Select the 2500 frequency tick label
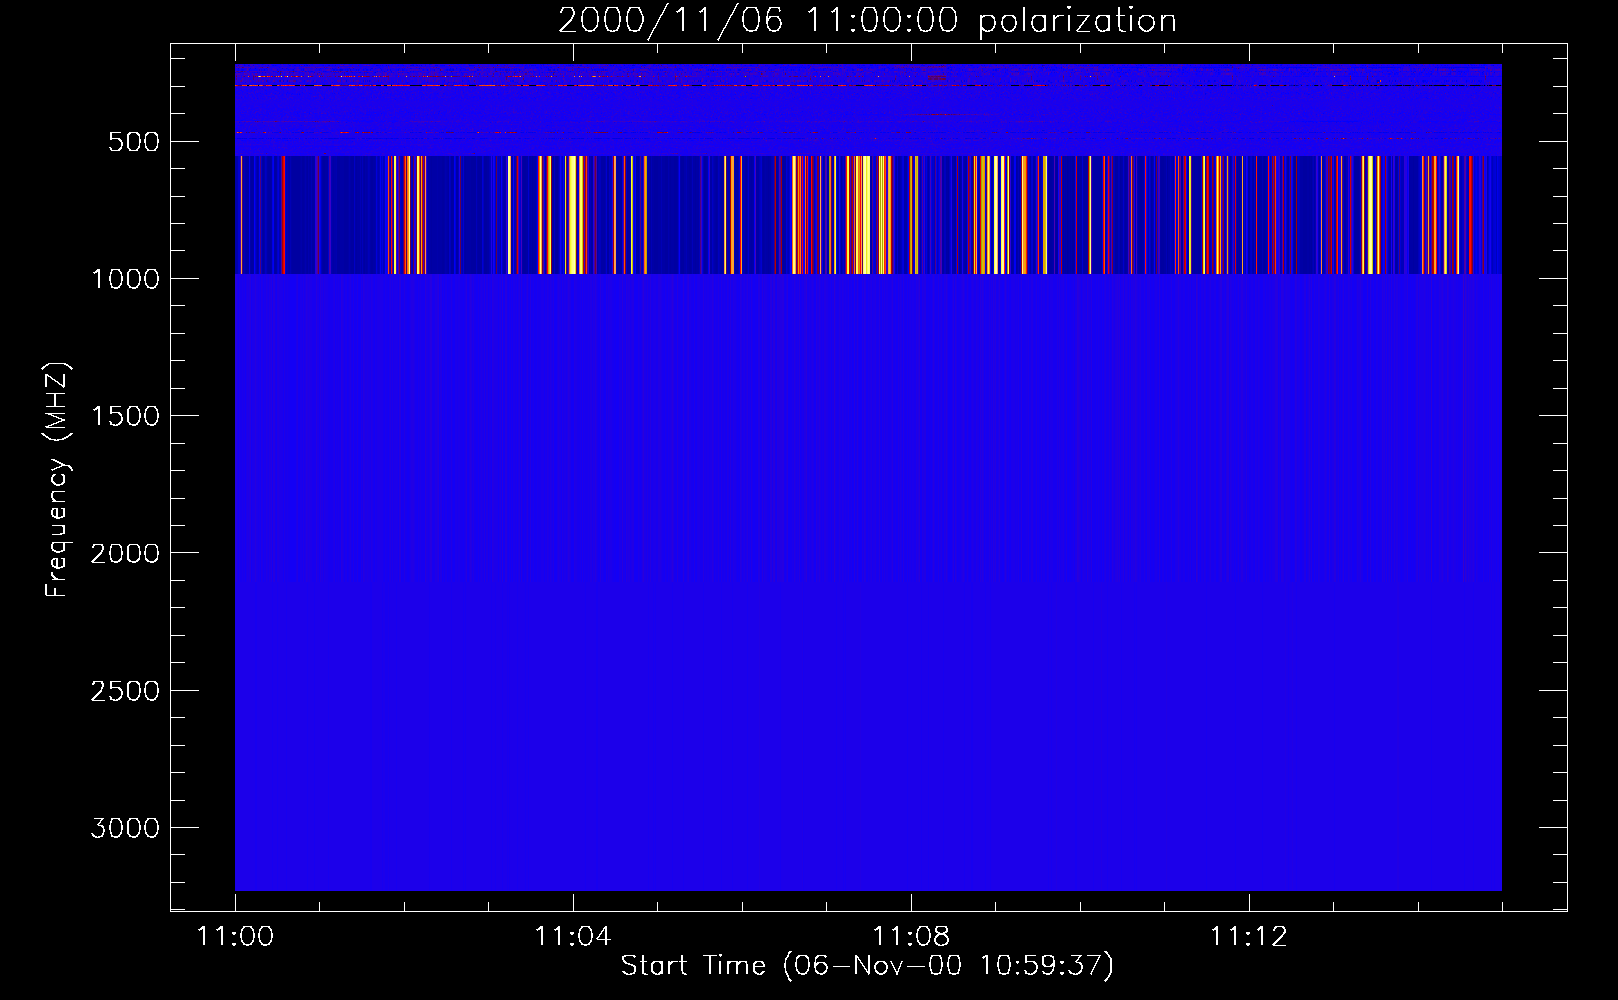1618x1000 pixels. tap(126, 691)
